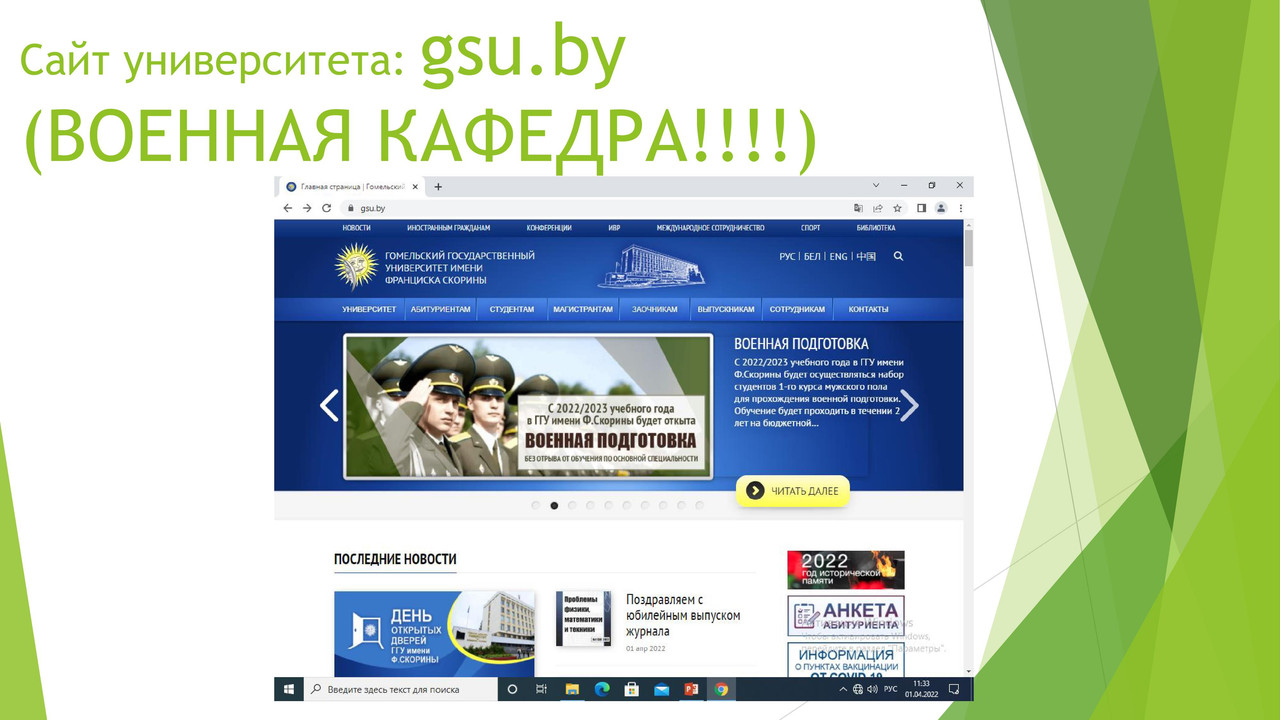Open ИНОСТРАННЫМ ГРАЖДАНАМ link

[448, 228]
